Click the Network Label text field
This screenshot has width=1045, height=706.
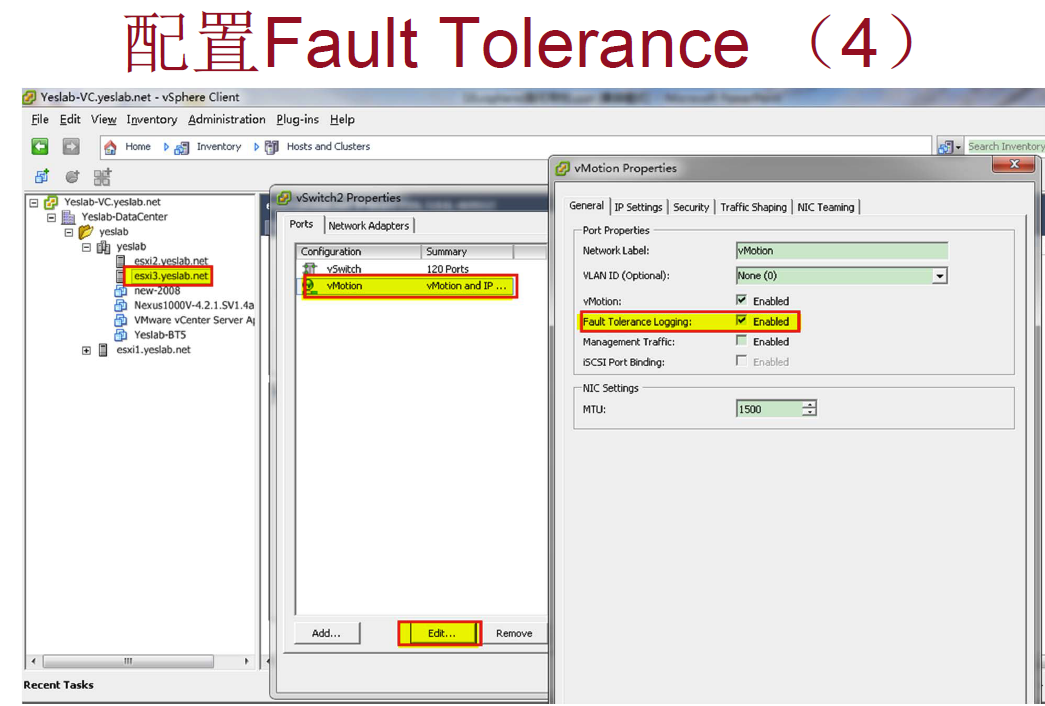pyautogui.click(x=841, y=251)
